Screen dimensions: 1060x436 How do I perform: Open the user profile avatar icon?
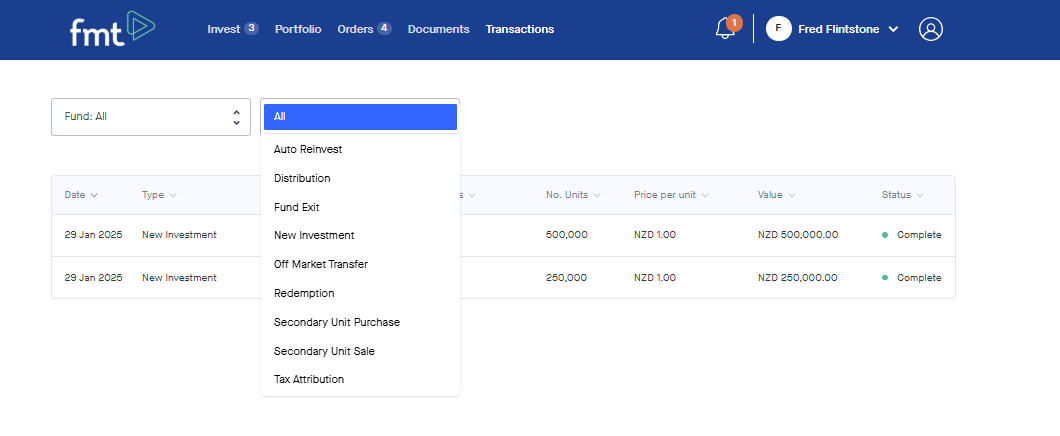click(x=930, y=29)
